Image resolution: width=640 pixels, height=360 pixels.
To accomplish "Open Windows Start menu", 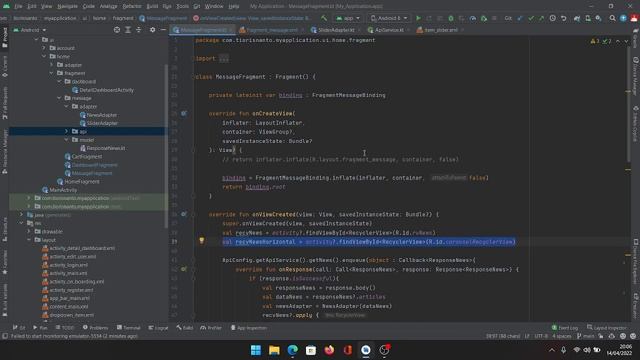I will (x=256, y=350).
